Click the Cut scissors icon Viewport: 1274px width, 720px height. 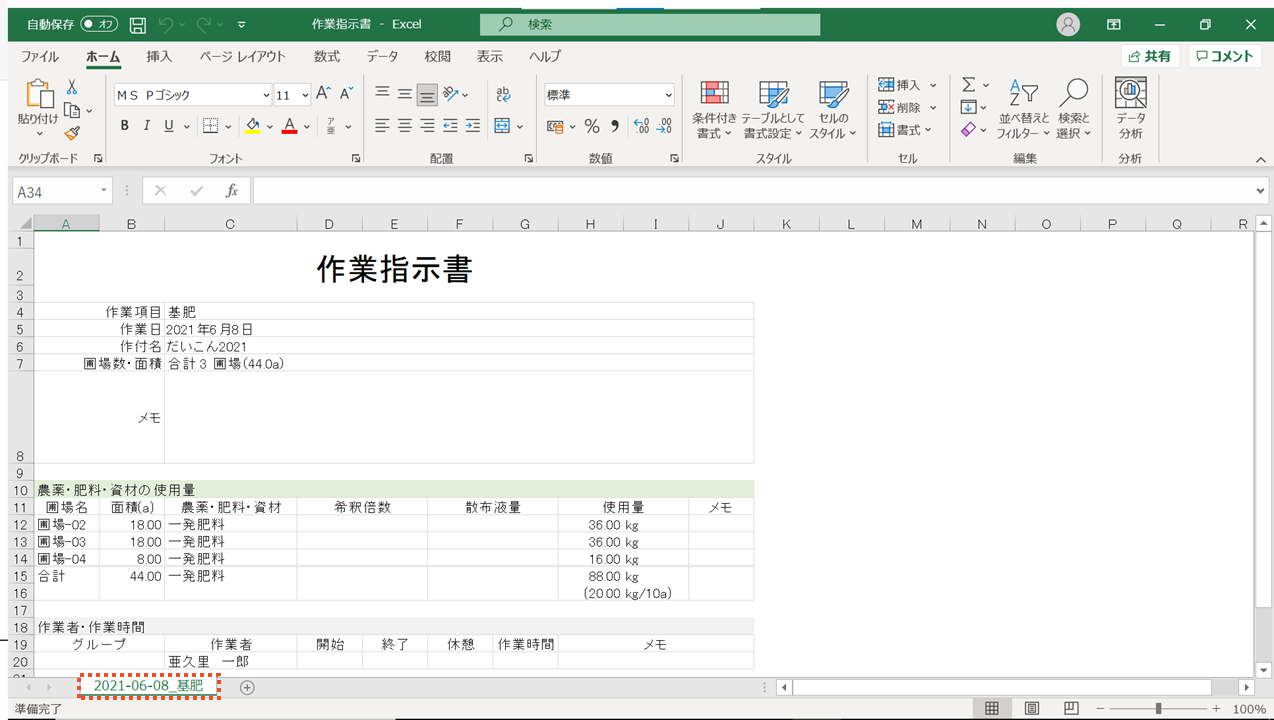pyautogui.click(x=72, y=88)
